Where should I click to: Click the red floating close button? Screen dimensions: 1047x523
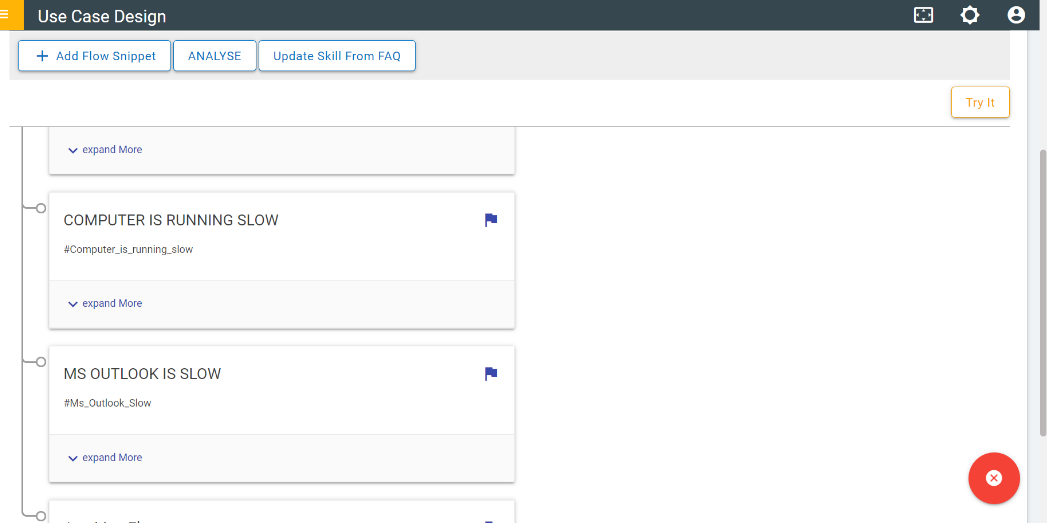pos(993,478)
